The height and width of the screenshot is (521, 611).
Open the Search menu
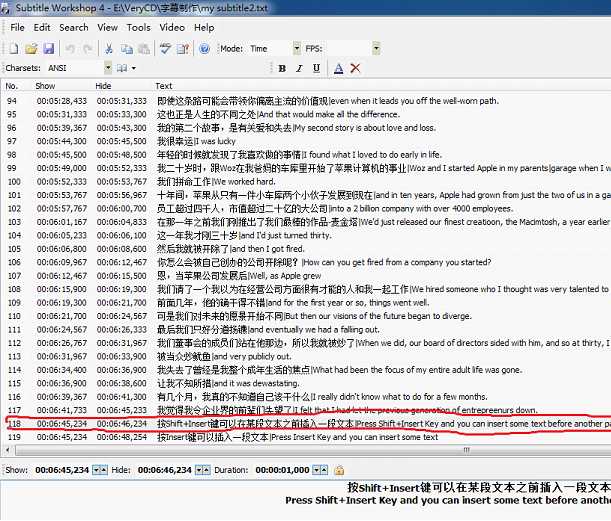coord(74,28)
